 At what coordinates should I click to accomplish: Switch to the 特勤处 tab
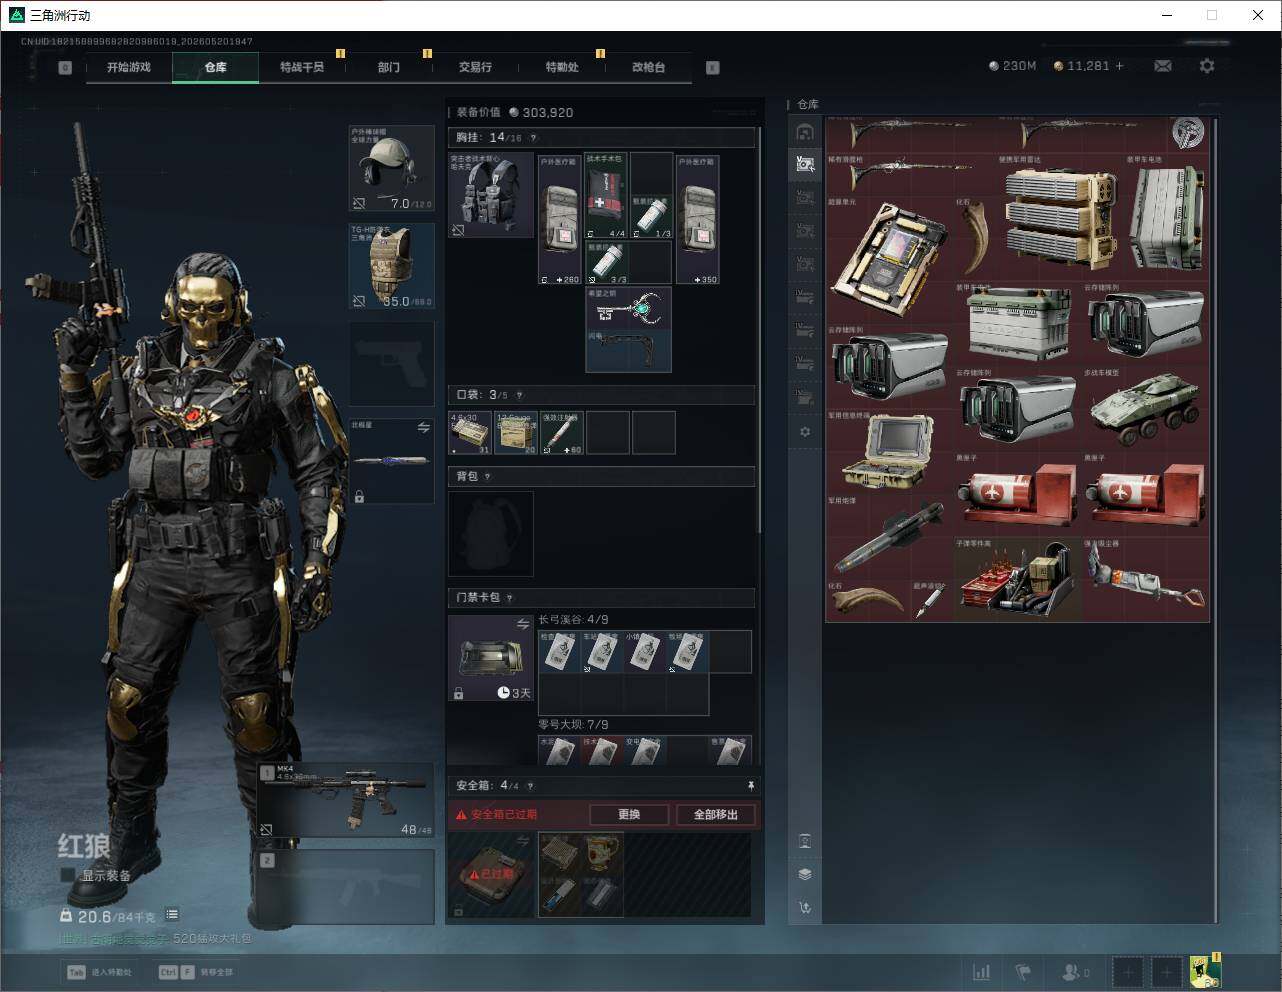pos(562,67)
